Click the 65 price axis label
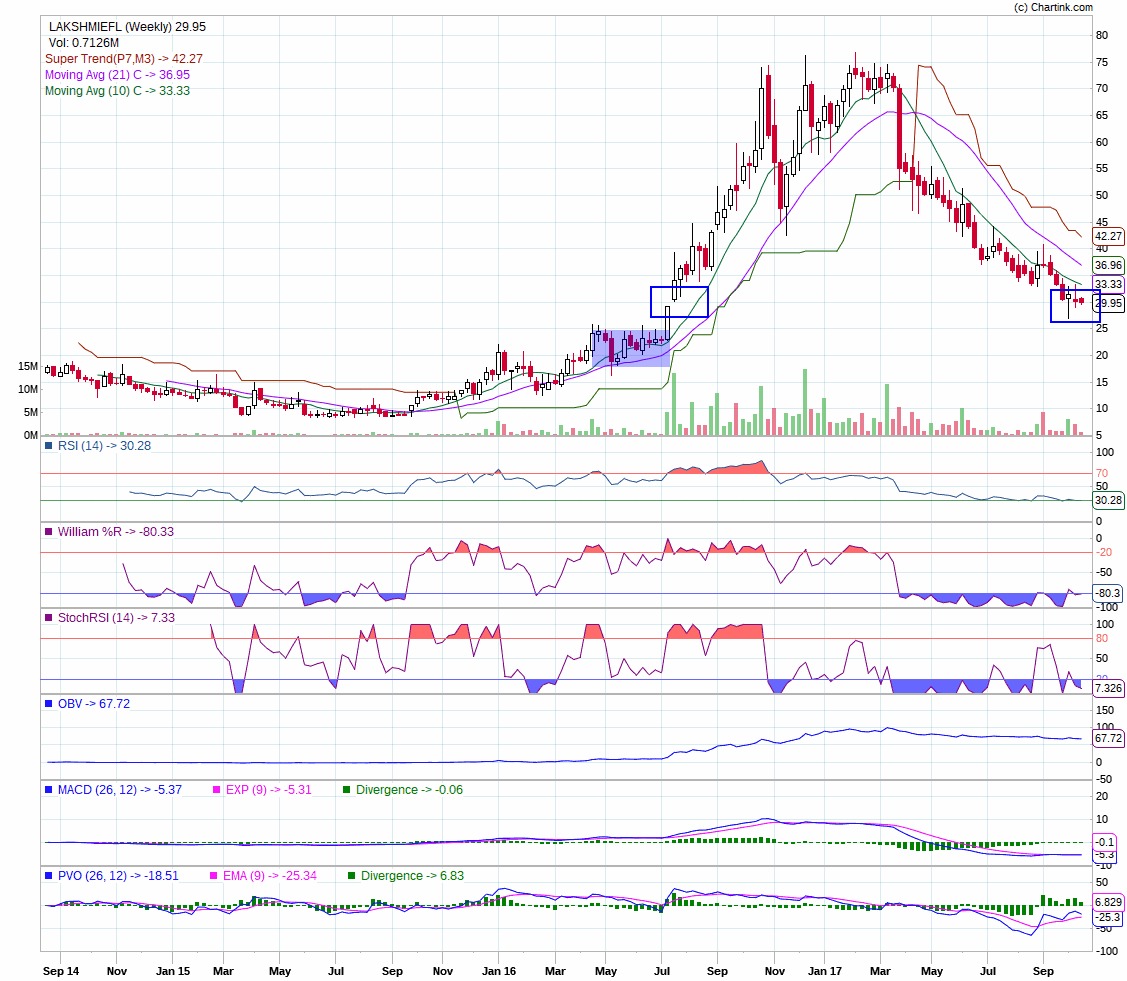 [x=1102, y=115]
